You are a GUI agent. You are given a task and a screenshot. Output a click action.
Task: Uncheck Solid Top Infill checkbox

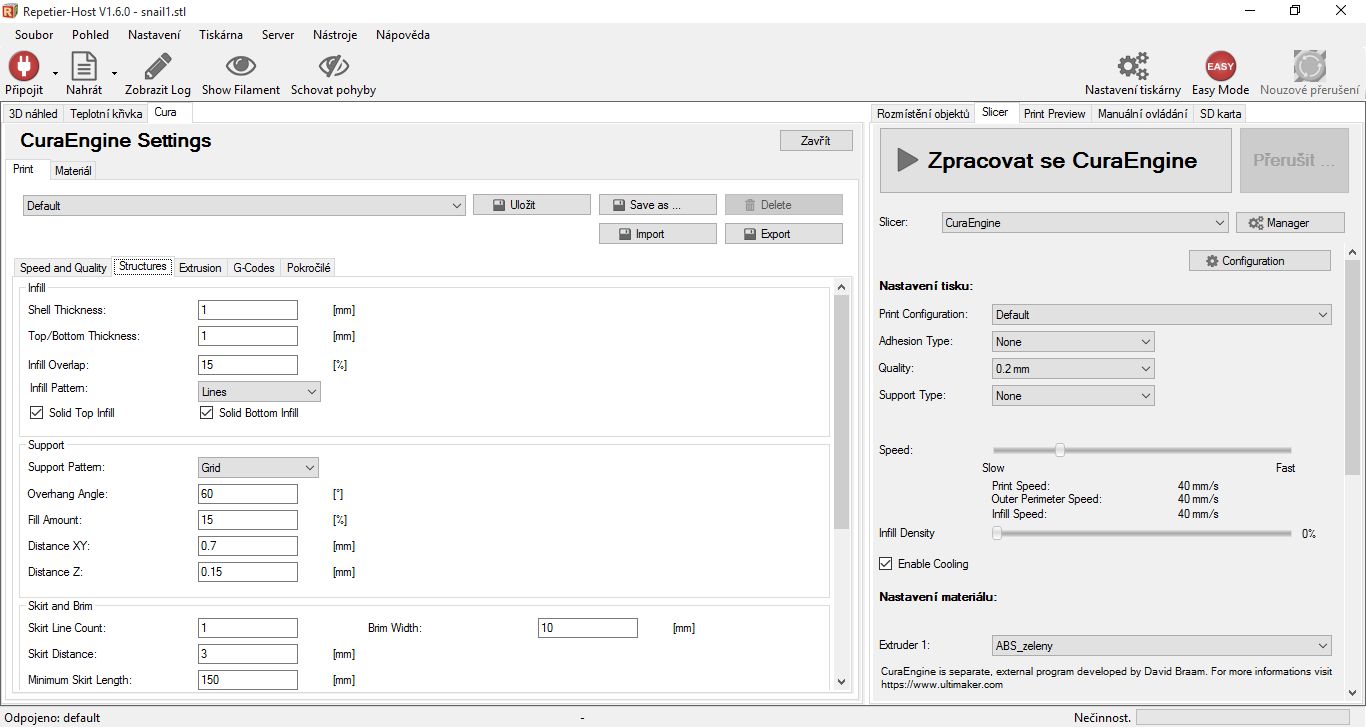(37, 413)
